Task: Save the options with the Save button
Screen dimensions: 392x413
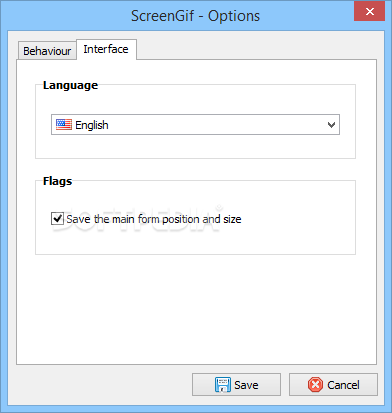Action: click(236, 385)
